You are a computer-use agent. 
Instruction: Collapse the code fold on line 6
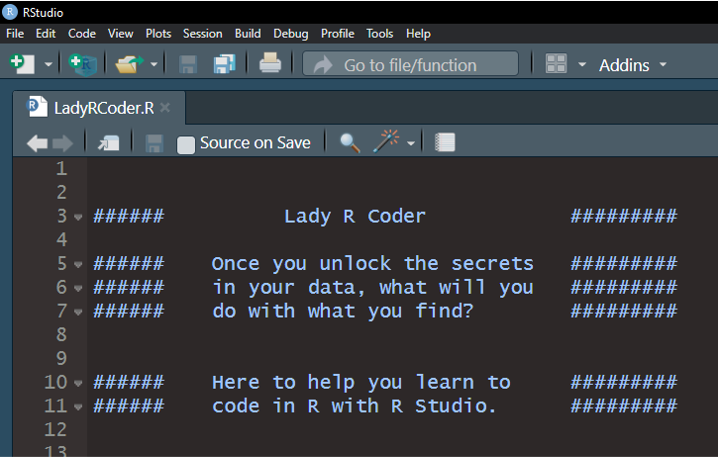78,288
